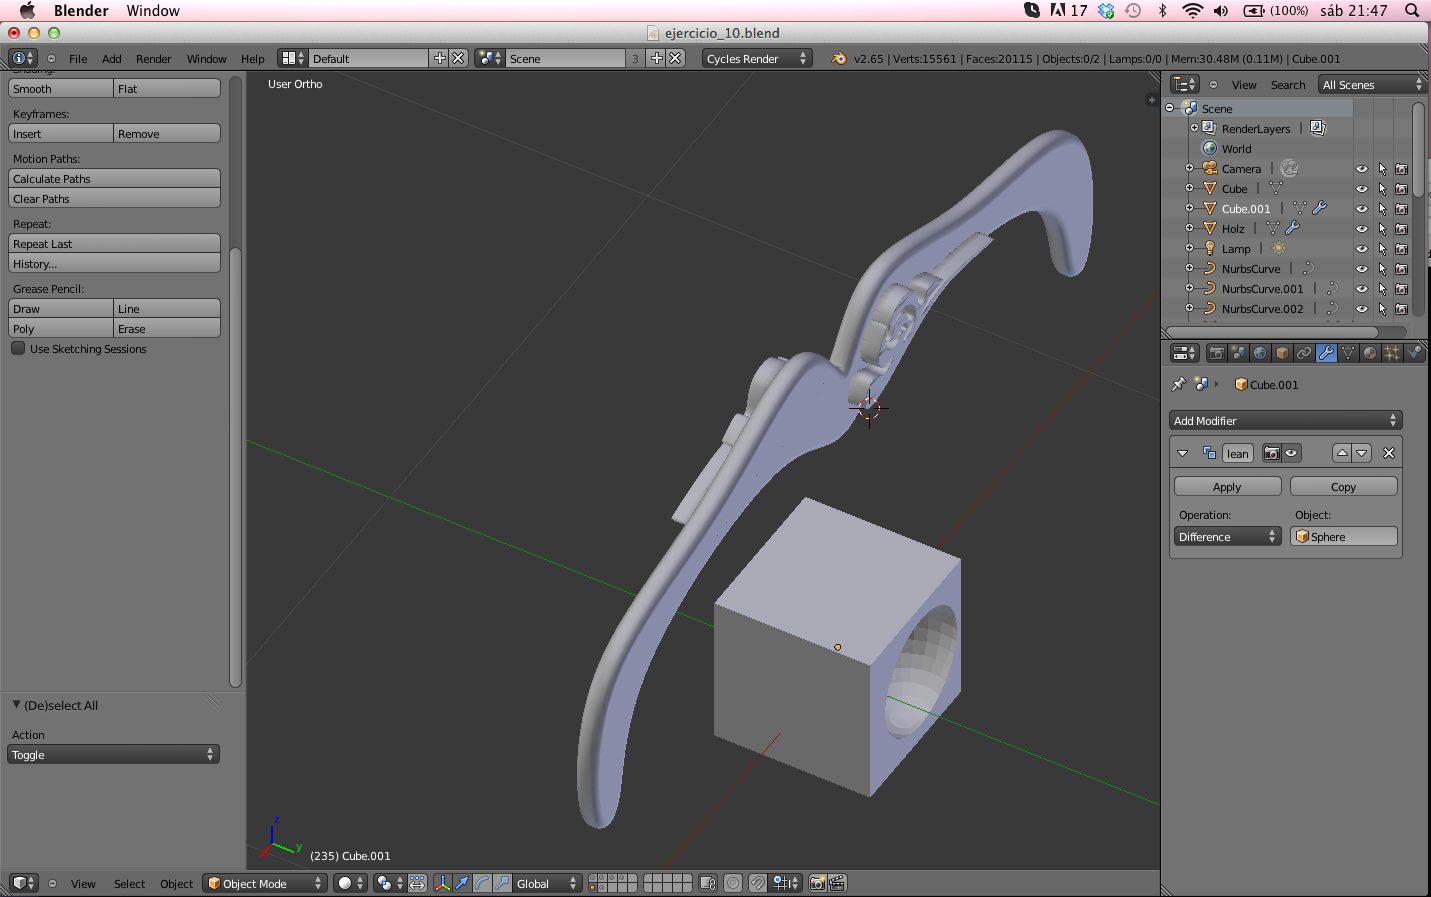Open the Particles properties tab (sparkles icon)
This screenshot has height=897, width=1431.
(1391, 353)
